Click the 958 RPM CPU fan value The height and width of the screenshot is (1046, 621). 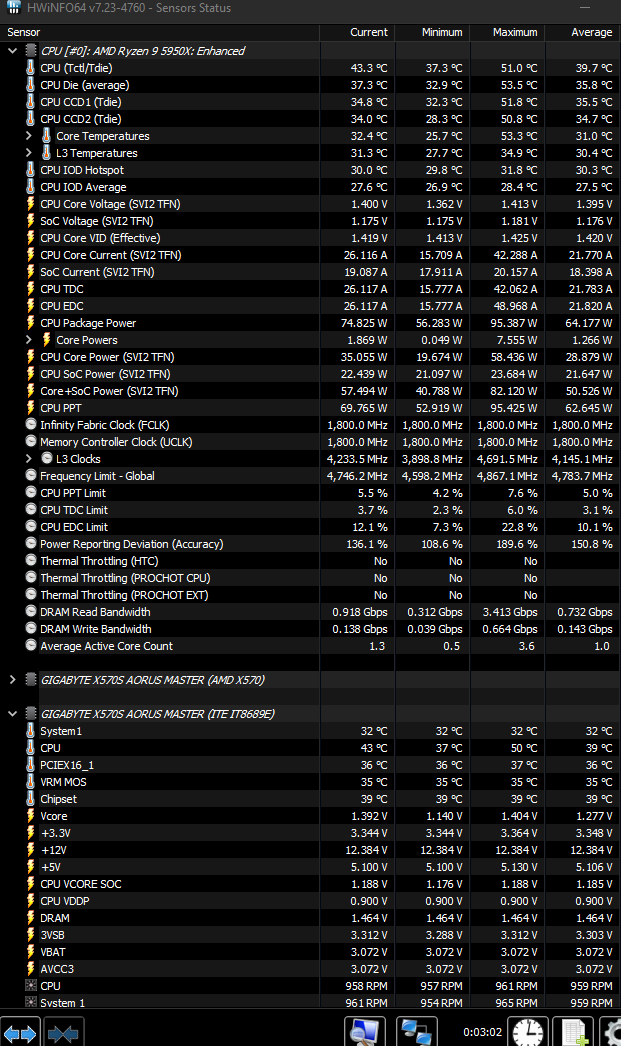pos(366,986)
